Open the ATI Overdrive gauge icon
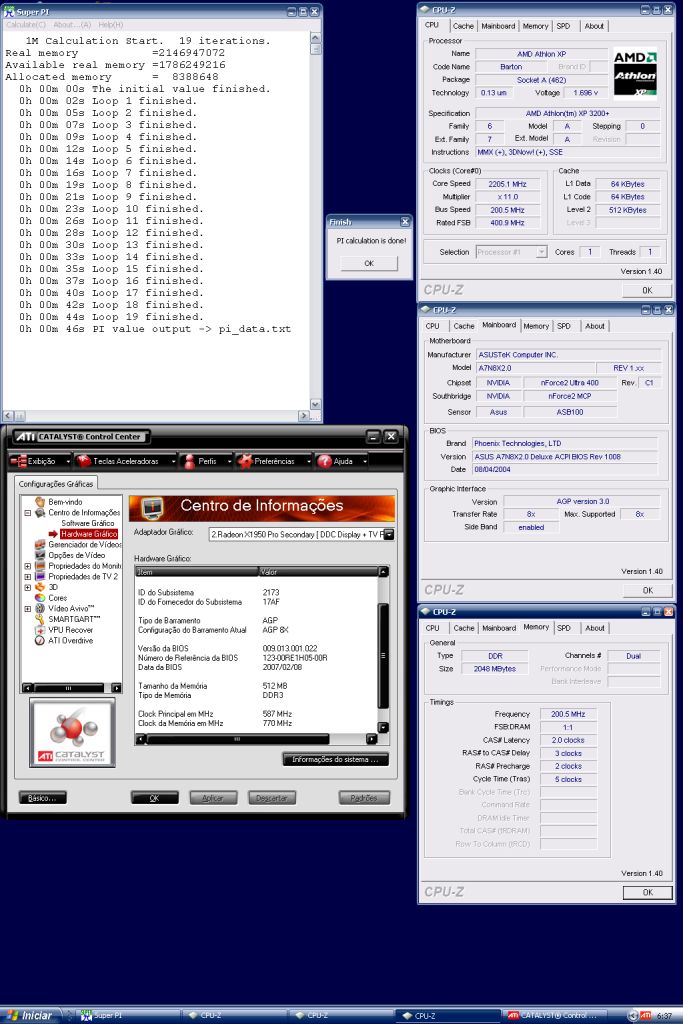 pyautogui.click(x=40, y=641)
